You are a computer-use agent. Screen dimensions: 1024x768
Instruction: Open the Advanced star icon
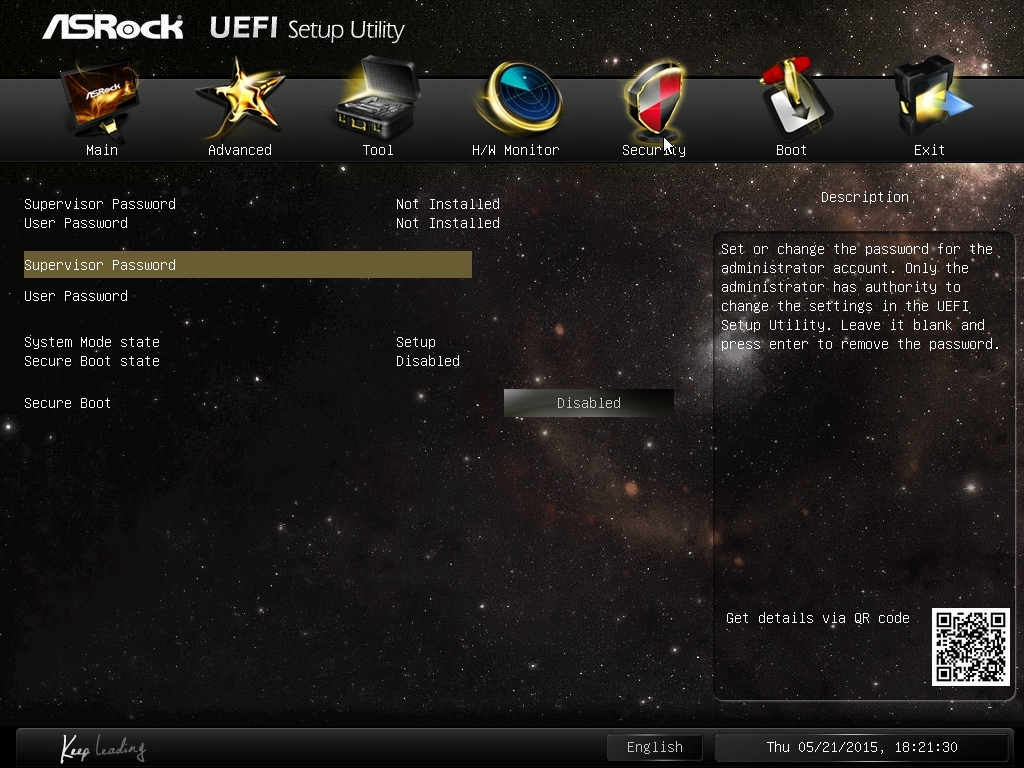point(240,98)
